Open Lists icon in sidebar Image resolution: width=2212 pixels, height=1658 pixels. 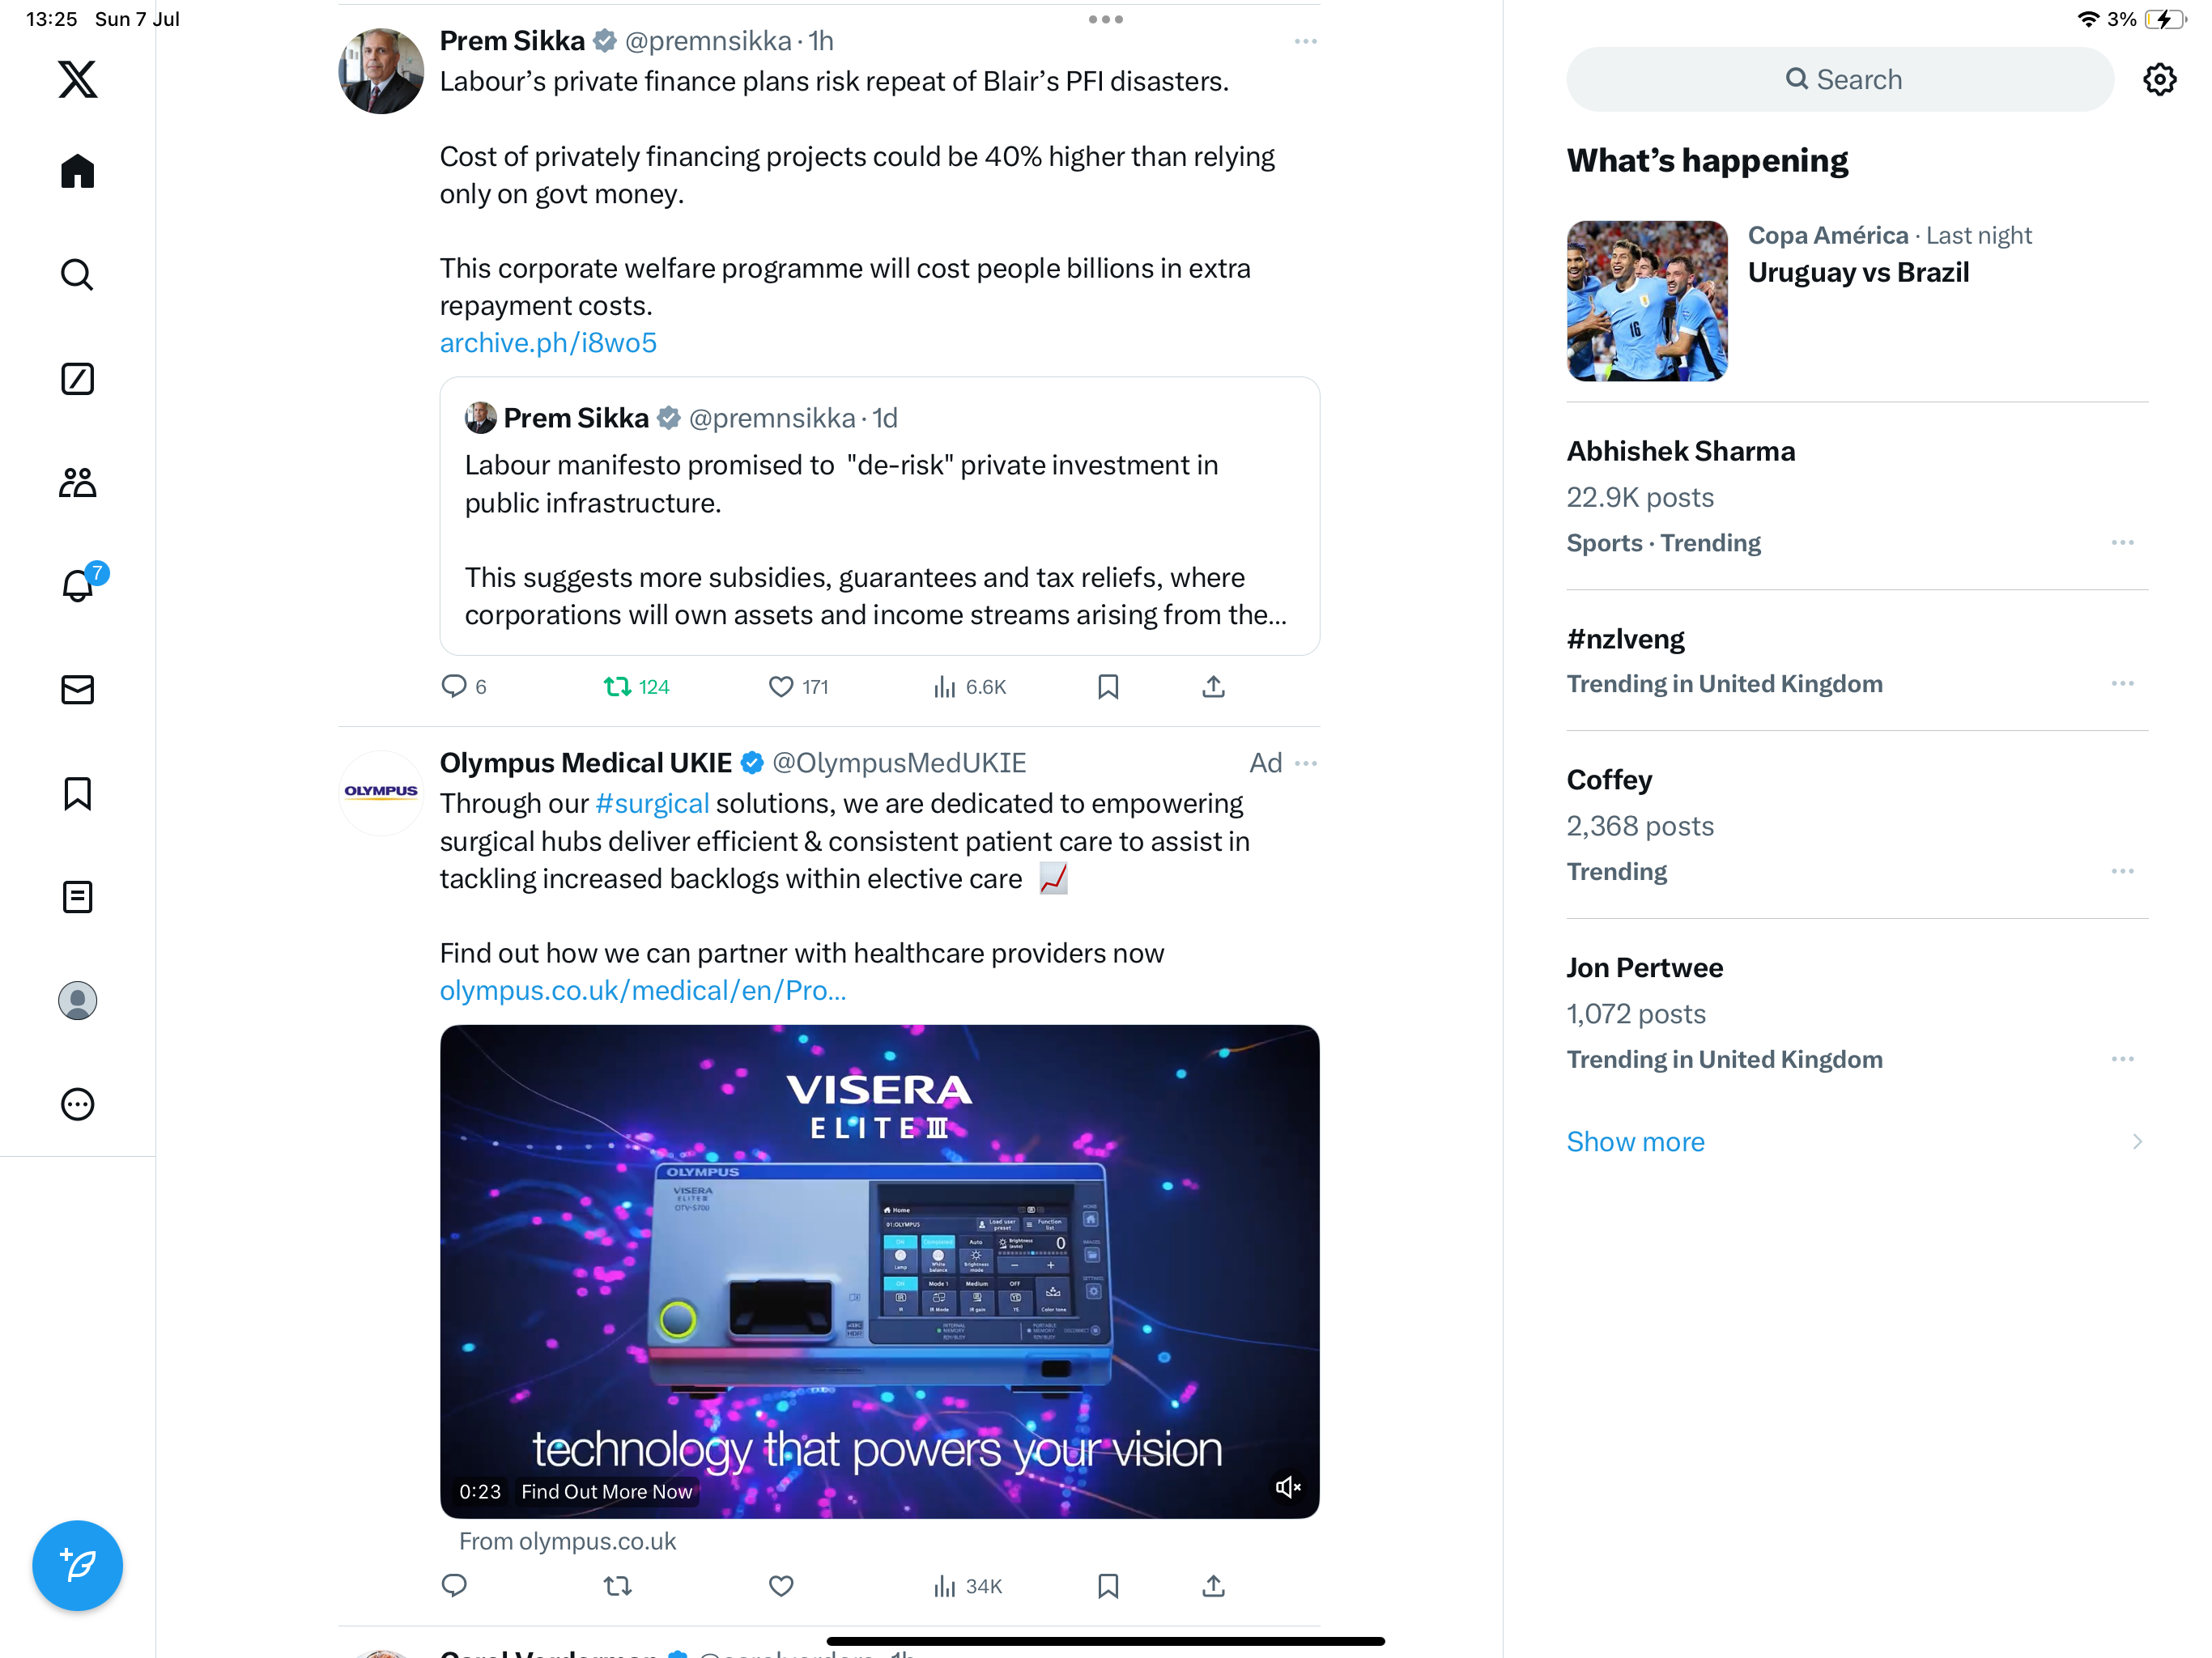(x=77, y=897)
